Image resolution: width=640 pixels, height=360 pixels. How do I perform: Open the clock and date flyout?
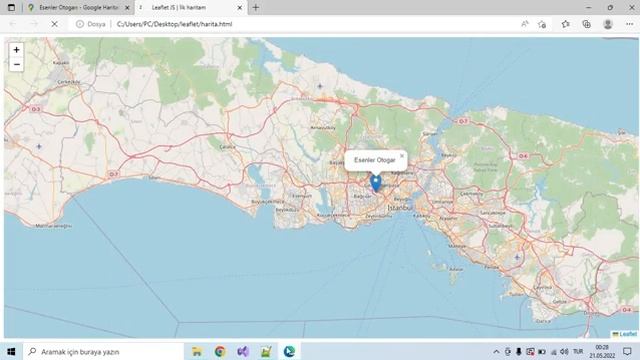point(602,351)
